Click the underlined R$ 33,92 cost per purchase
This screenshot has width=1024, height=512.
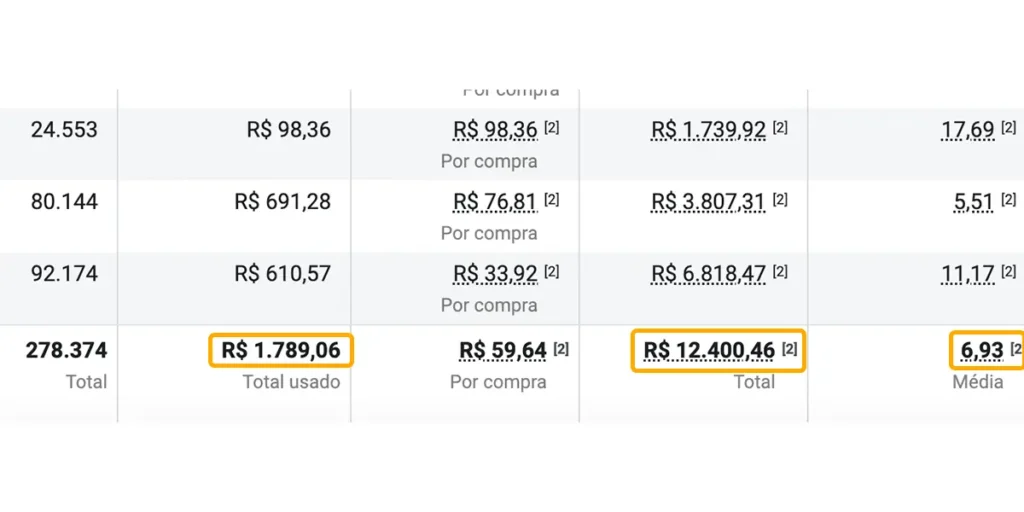(x=495, y=274)
